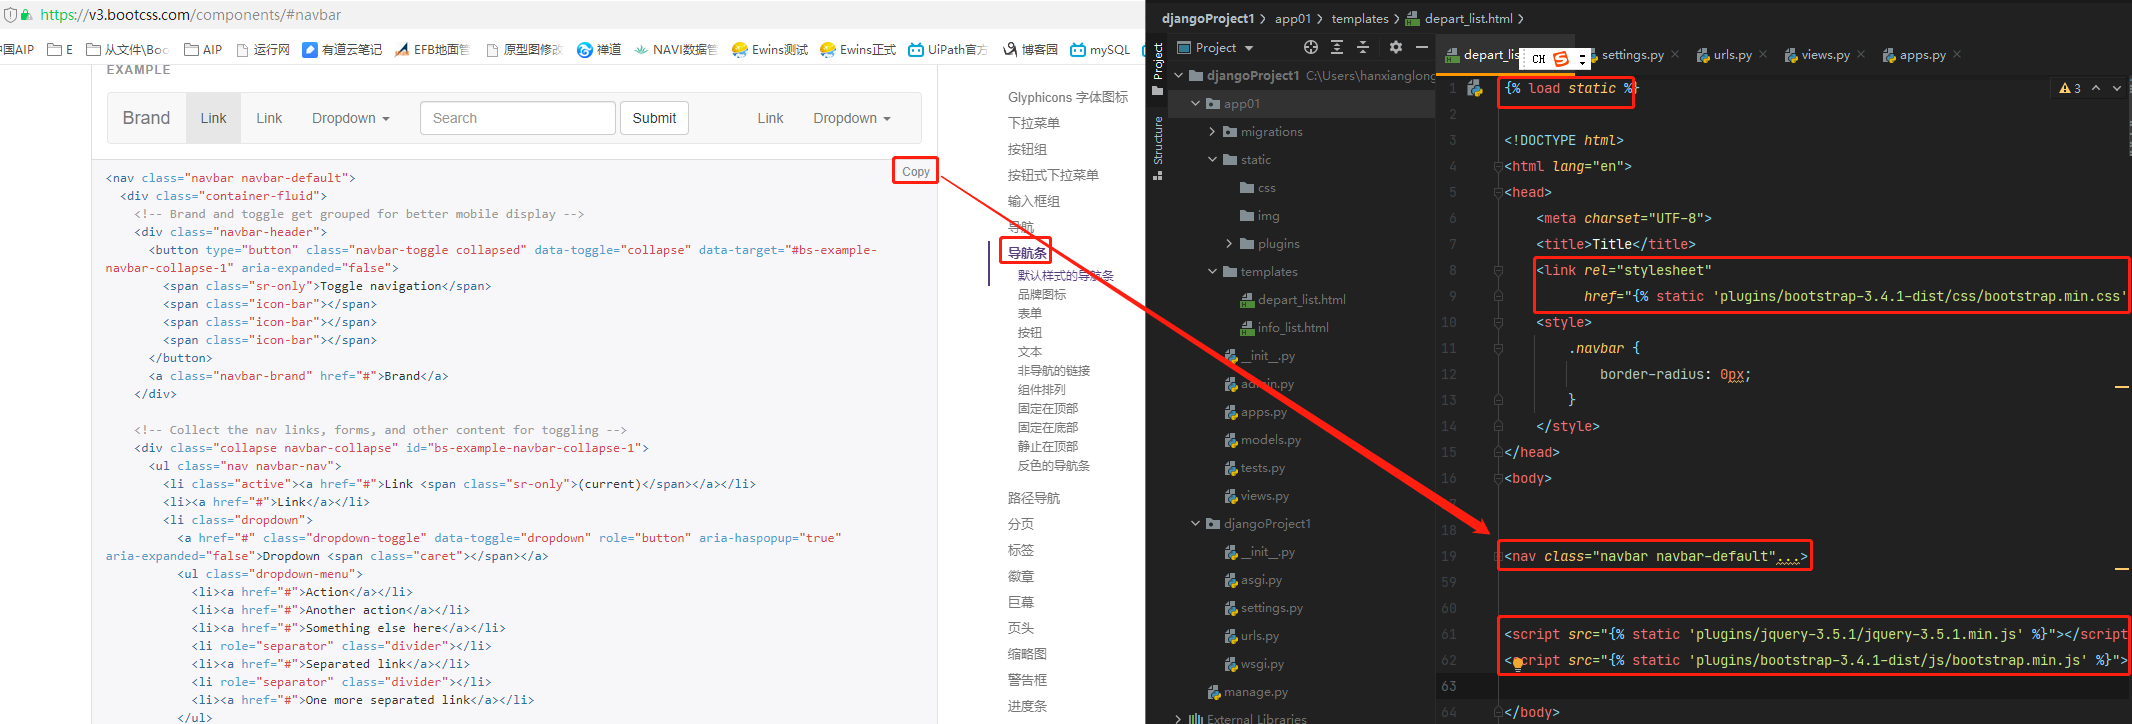Open the right-side Dropdown in navbar example
Image resolution: width=2132 pixels, height=724 pixels.
pyautogui.click(x=852, y=118)
